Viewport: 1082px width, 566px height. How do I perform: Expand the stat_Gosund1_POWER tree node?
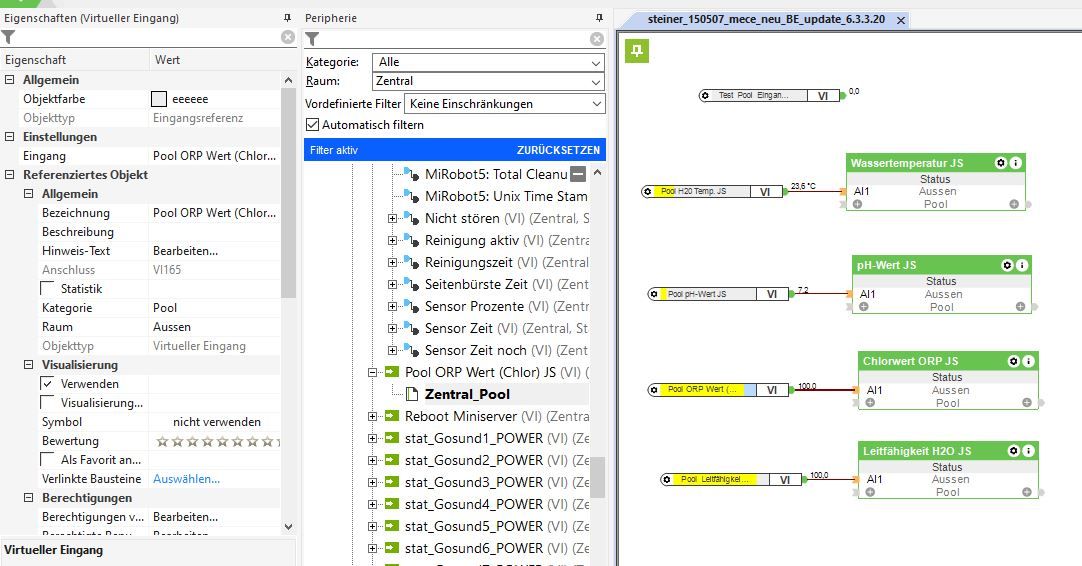[x=373, y=438]
